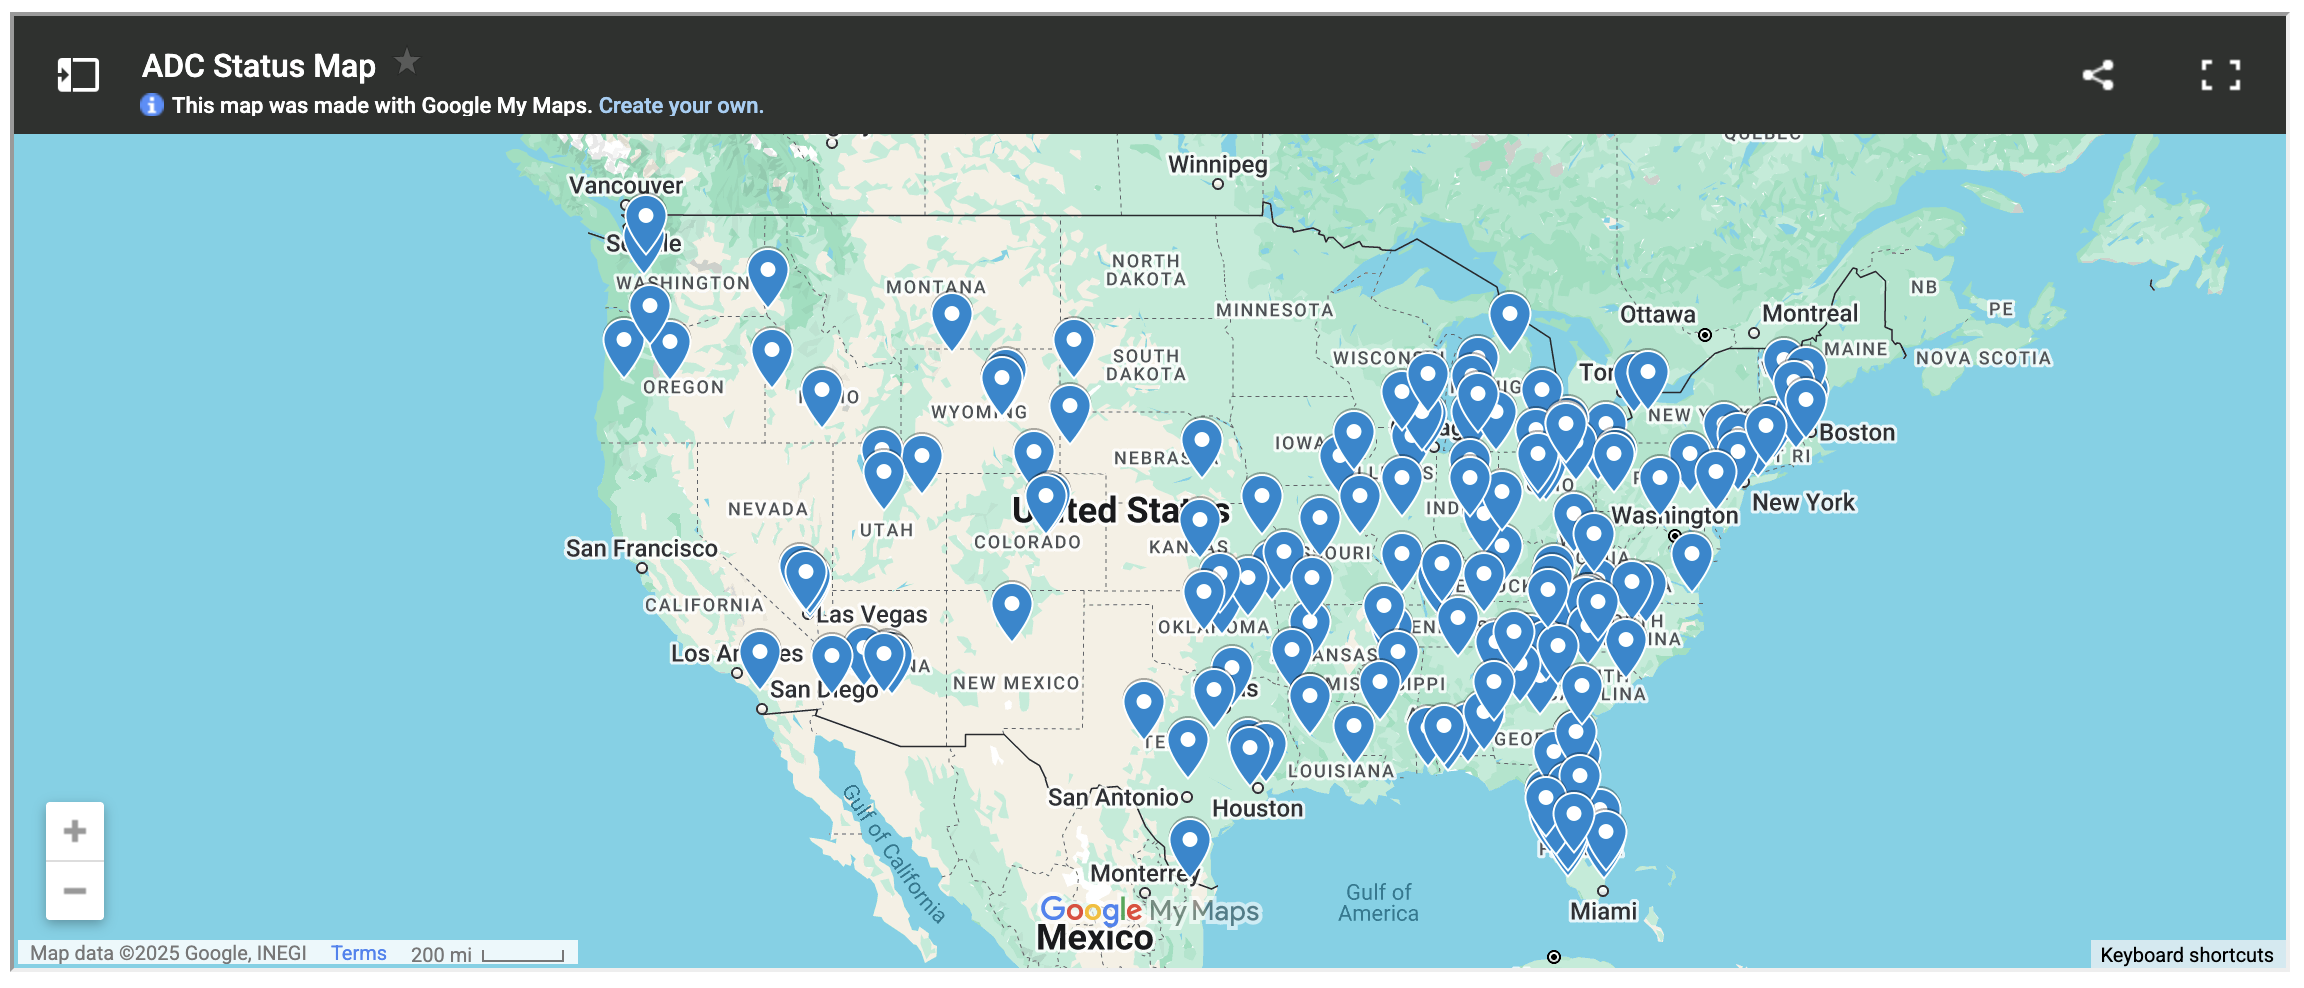The image size is (2304, 988).
Task: Click the New York city label
Action: pyautogui.click(x=1803, y=502)
